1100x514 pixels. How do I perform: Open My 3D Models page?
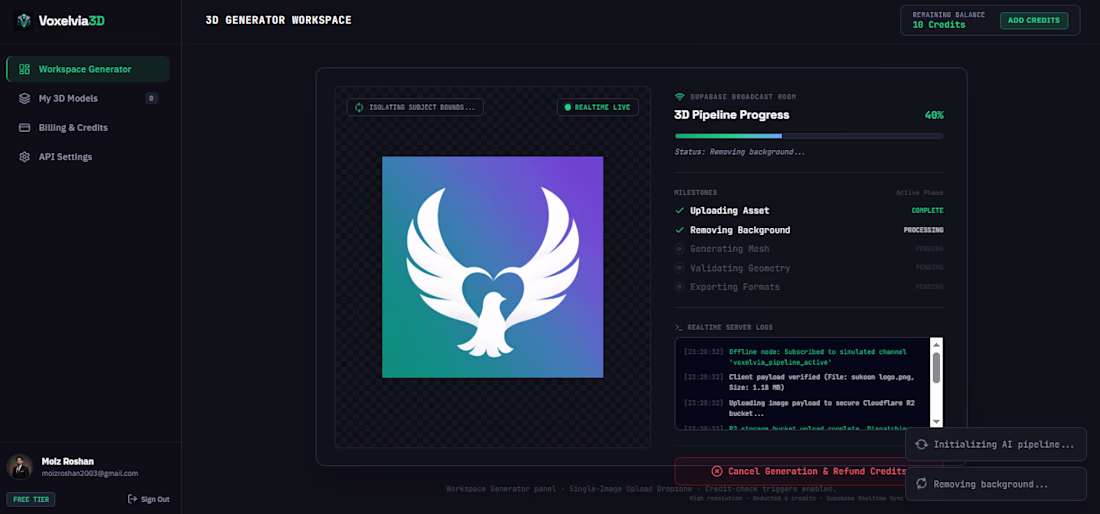pos(88,98)
